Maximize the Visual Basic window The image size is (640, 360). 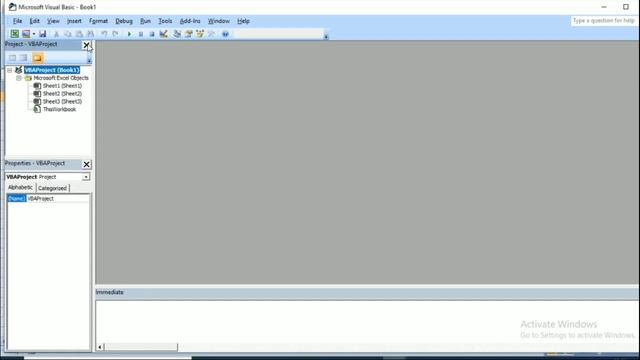pos(626,7)
